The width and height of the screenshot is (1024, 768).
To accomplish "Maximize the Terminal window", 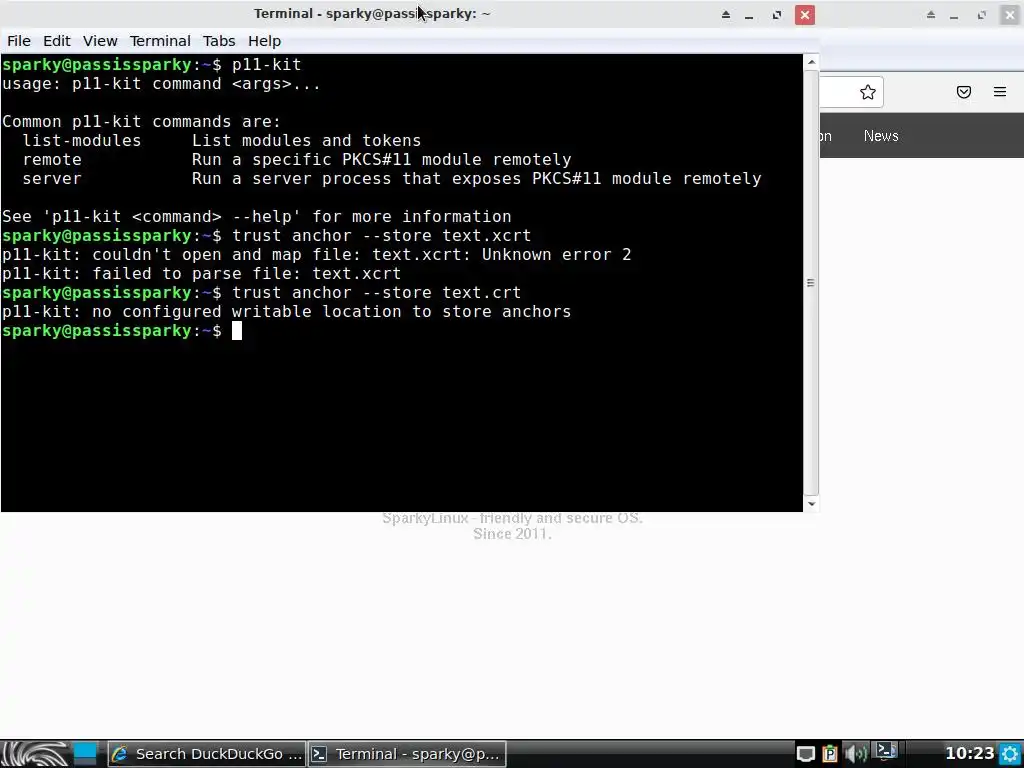I will (776, 14).
